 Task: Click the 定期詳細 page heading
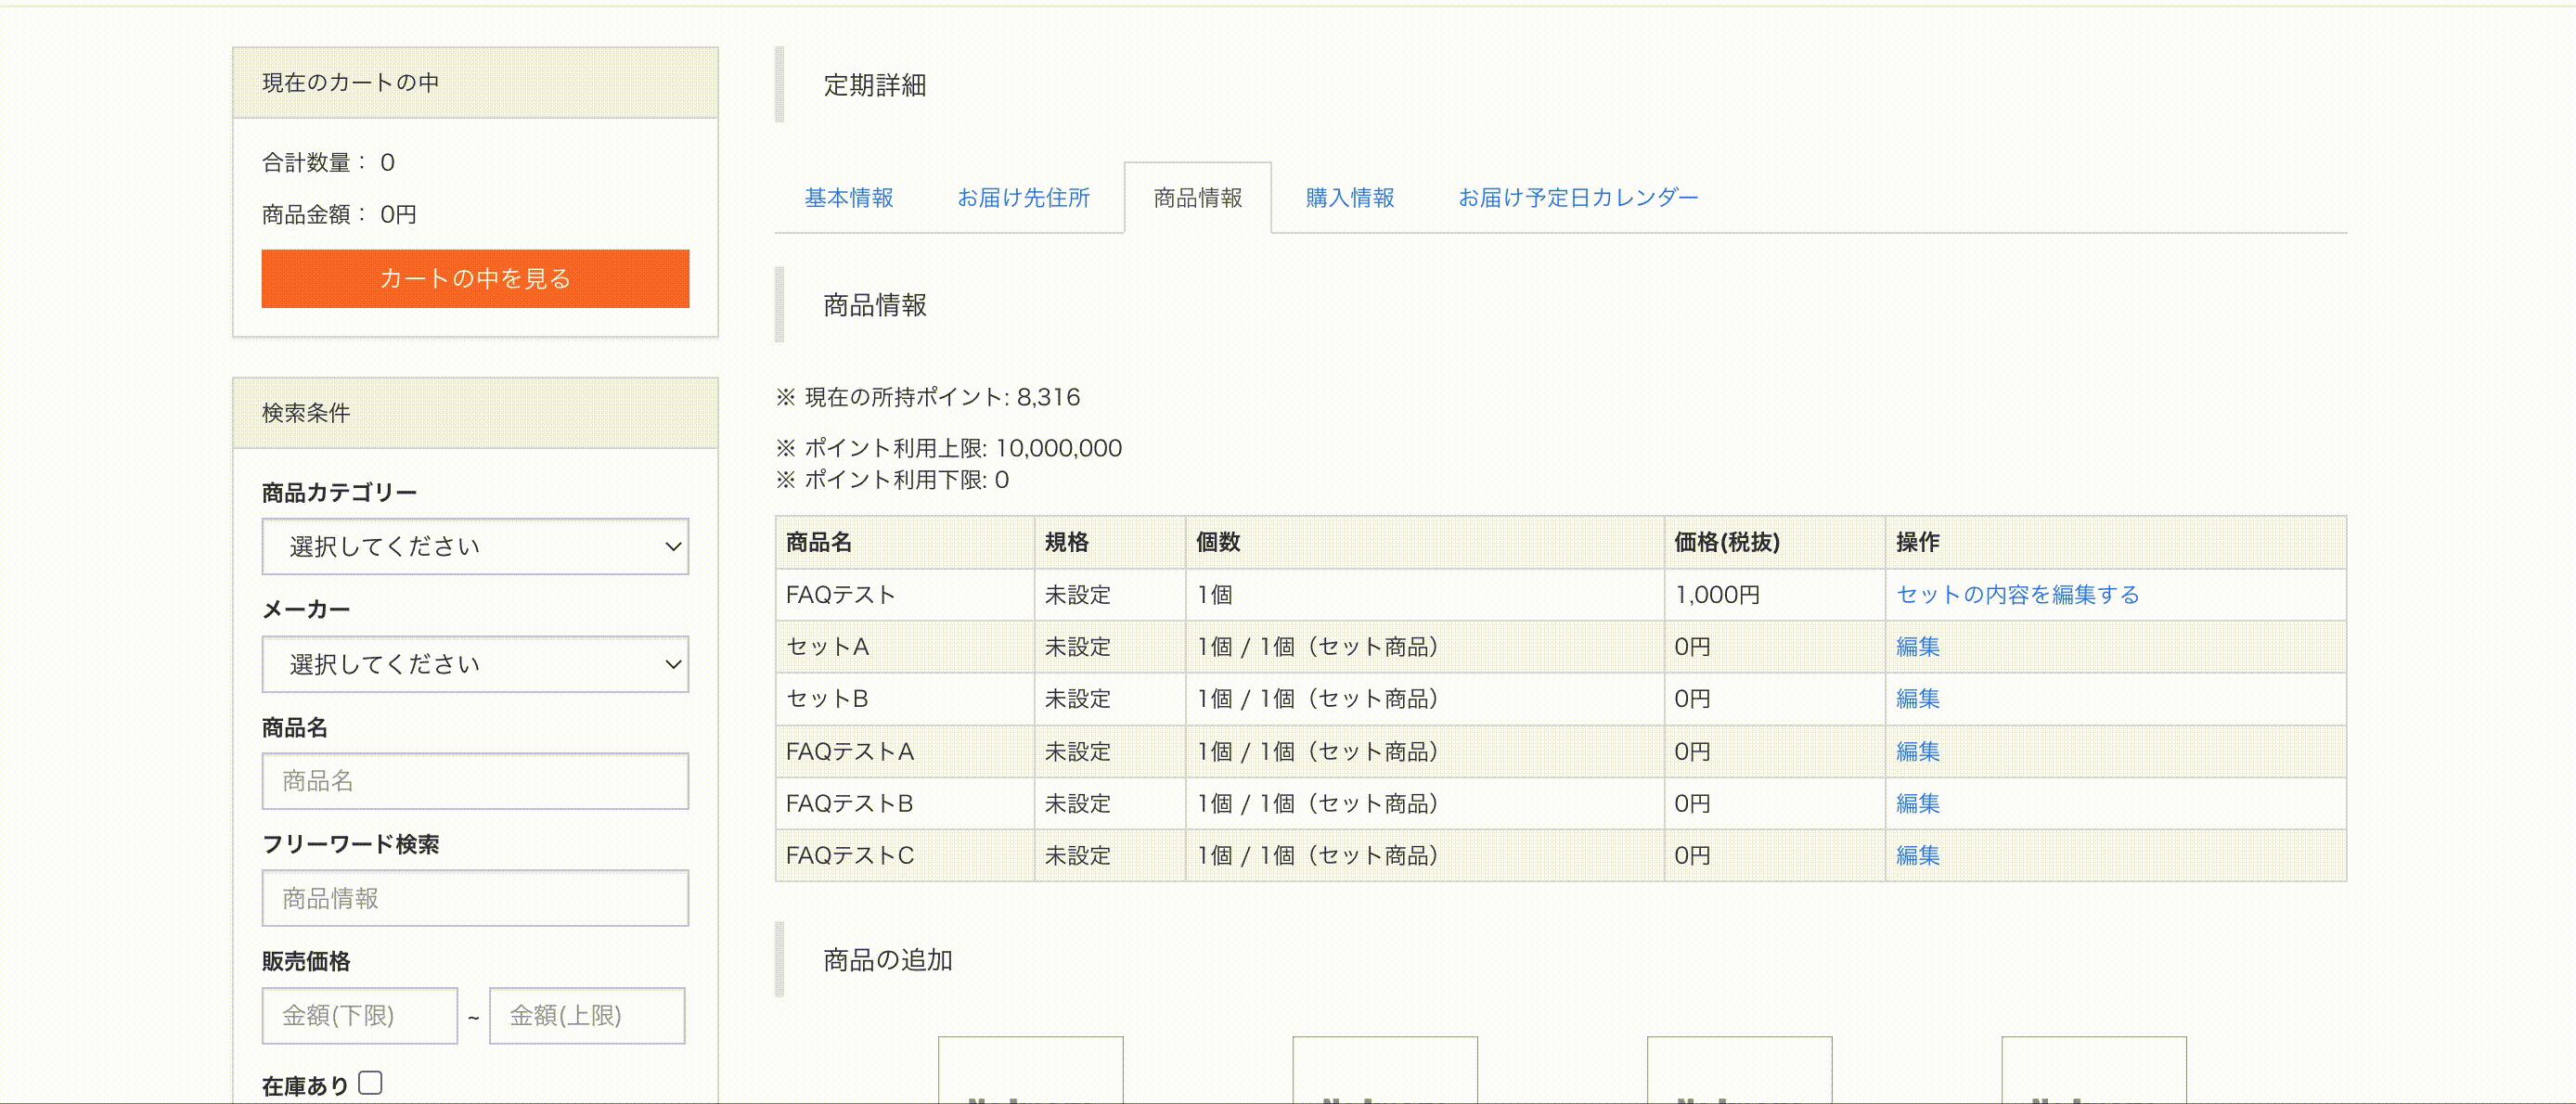click(x=875, y=85)
